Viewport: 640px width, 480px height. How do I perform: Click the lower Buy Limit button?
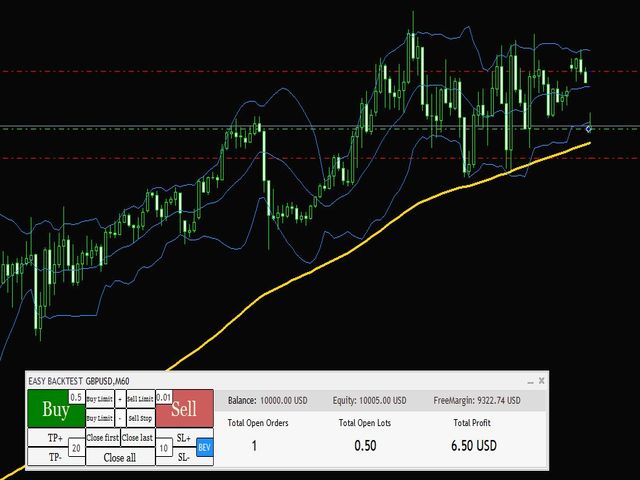coord(98,418)
